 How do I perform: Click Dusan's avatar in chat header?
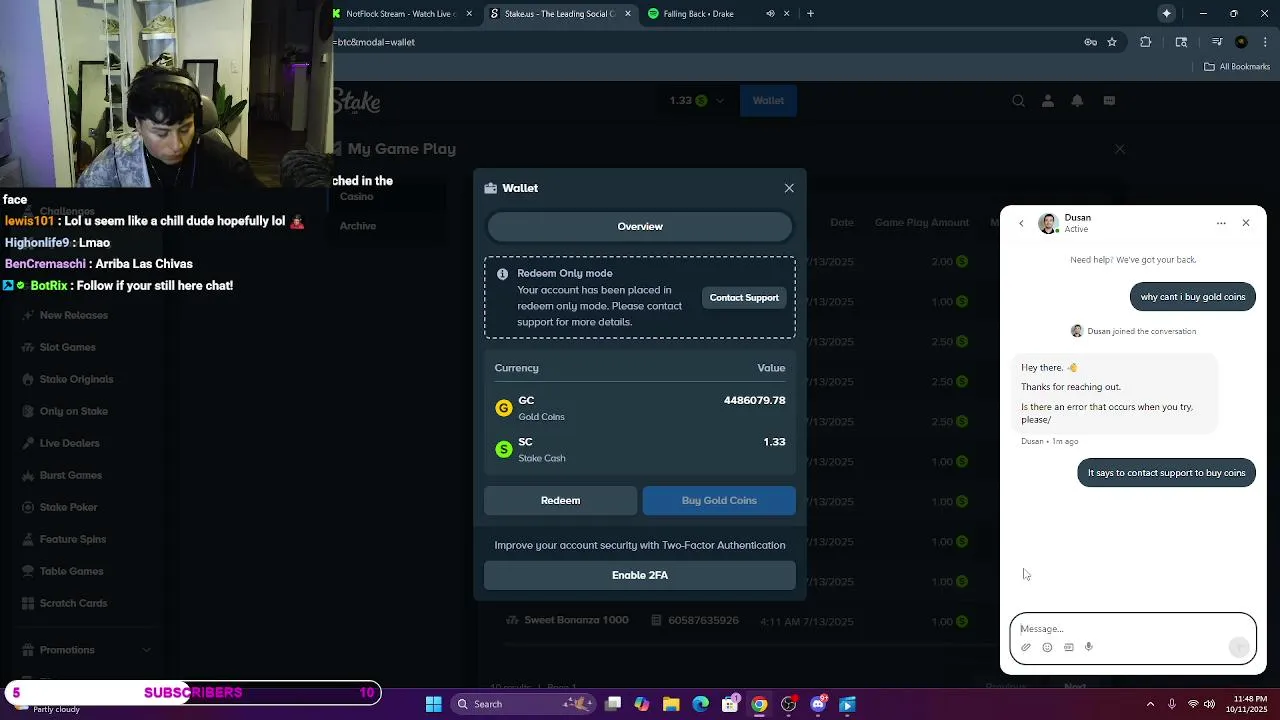[1048, 223]
